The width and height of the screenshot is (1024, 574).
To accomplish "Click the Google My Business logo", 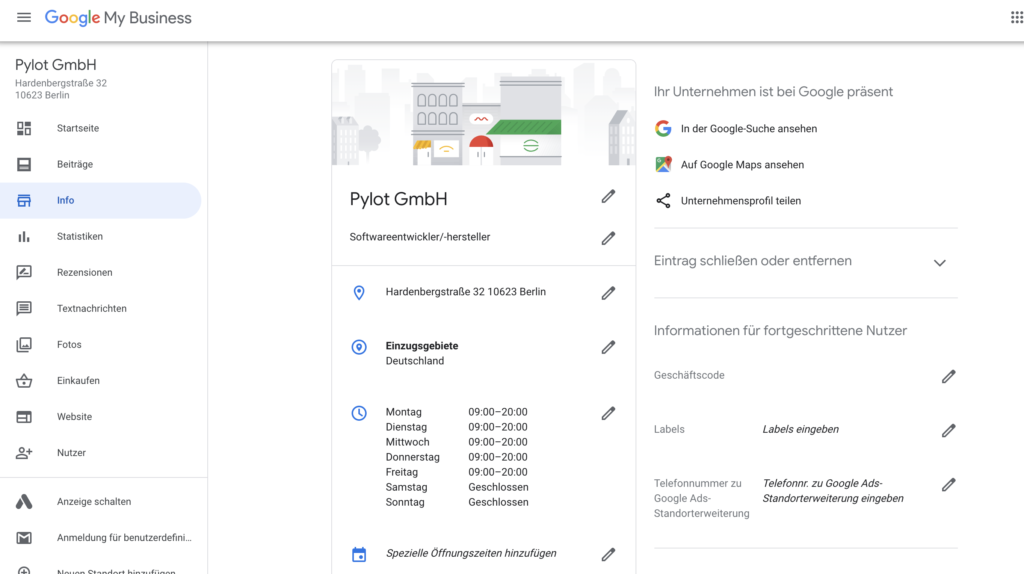I will point(118,18).
